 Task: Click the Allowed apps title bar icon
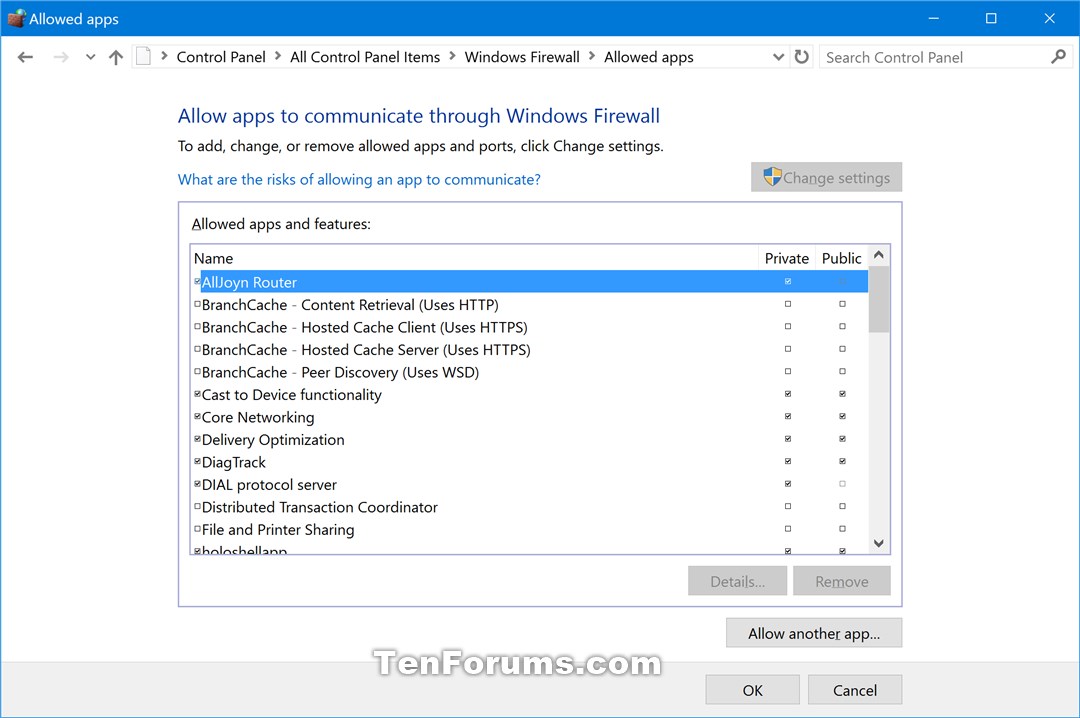[x=16, y=18]
